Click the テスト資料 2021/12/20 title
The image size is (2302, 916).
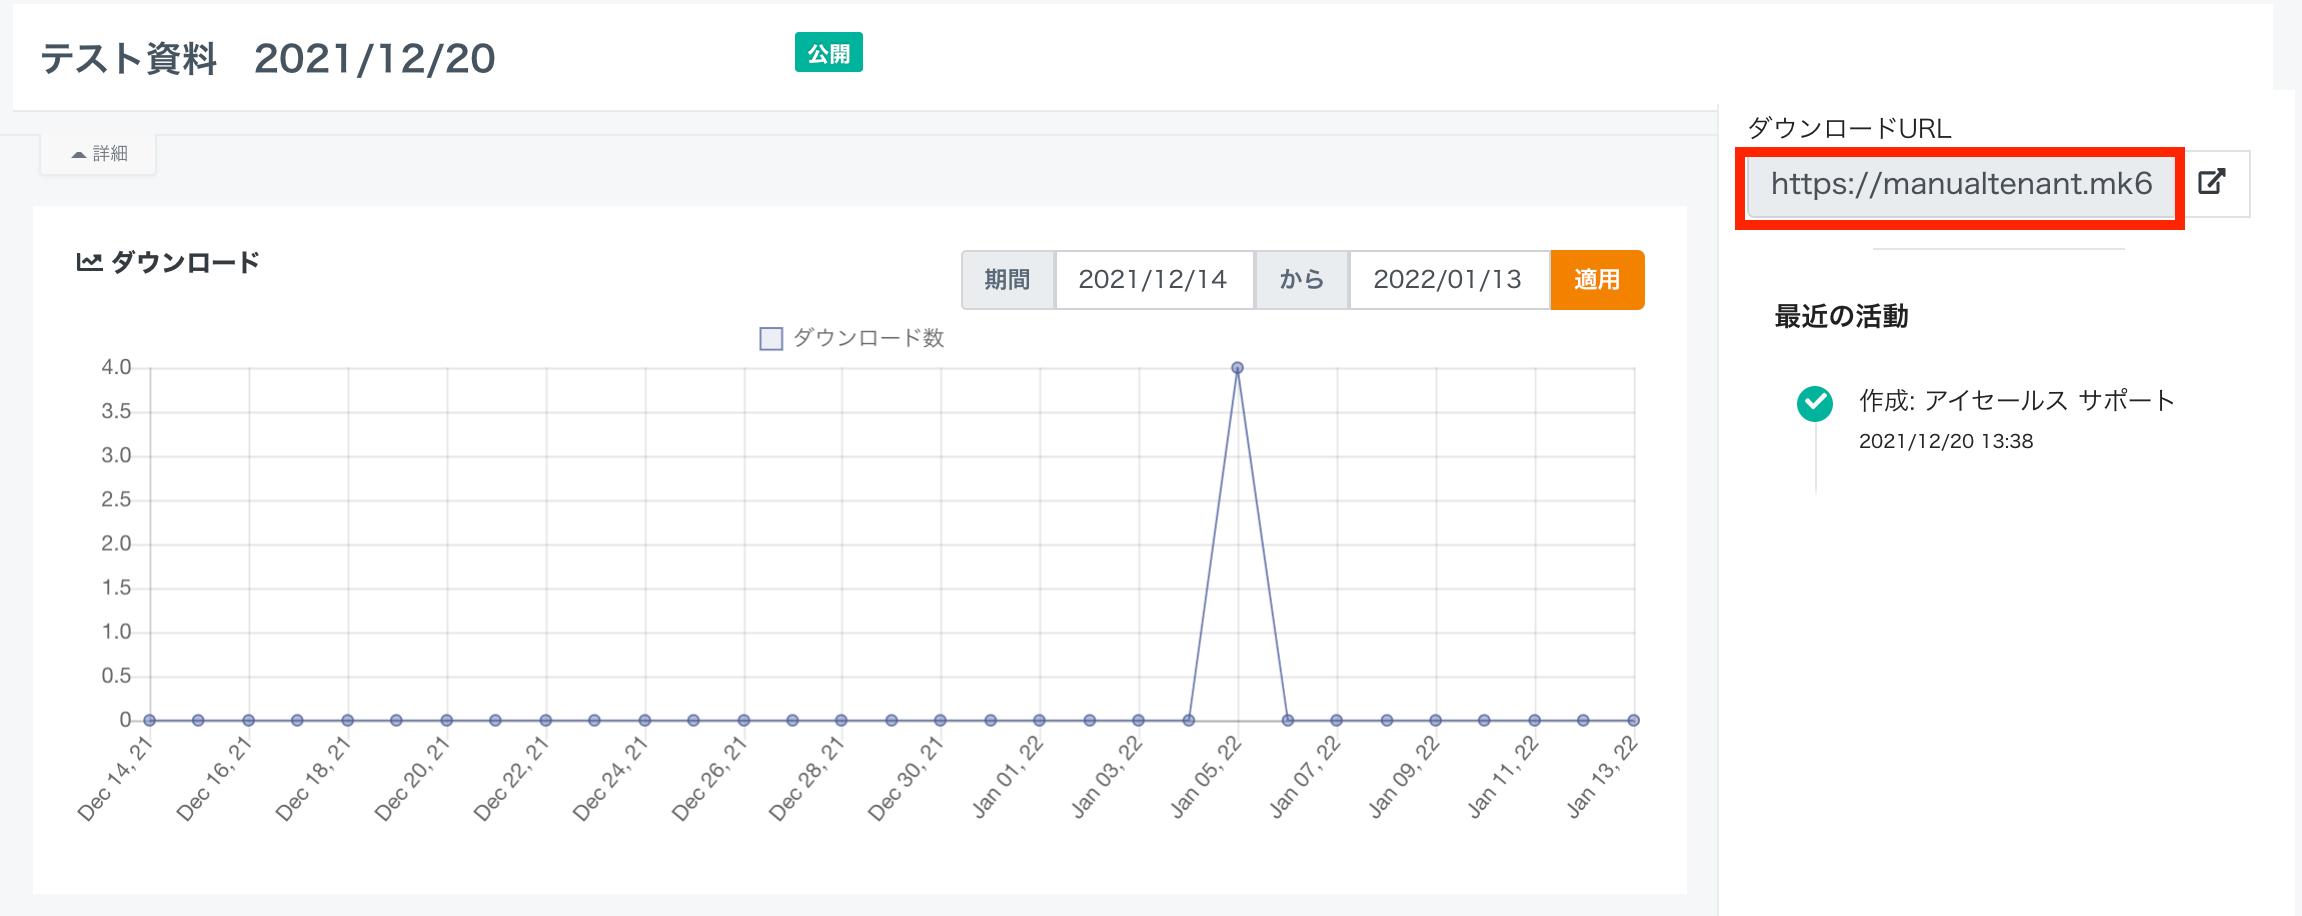click(267, 59)
